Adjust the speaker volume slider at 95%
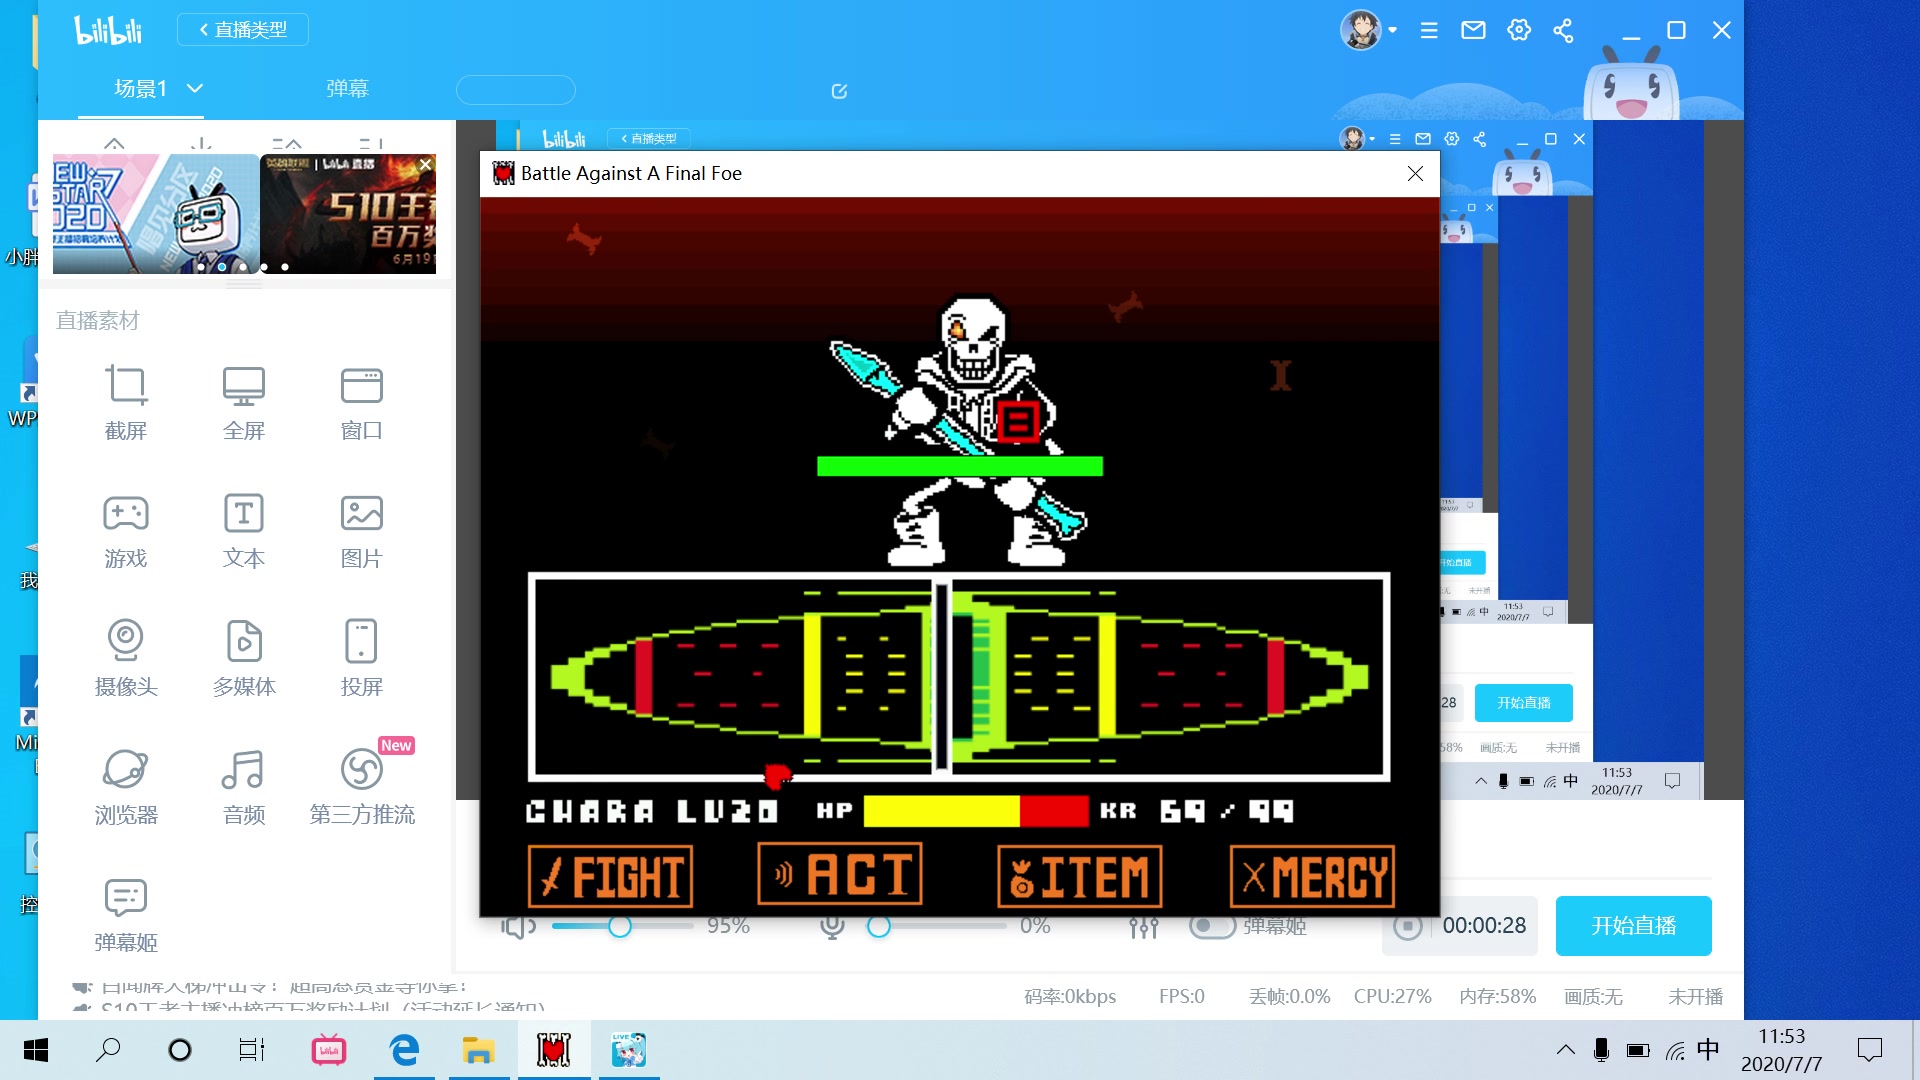Image resolution: width=1920 pixels, height=1080 pixels. (x=620, y=926)
